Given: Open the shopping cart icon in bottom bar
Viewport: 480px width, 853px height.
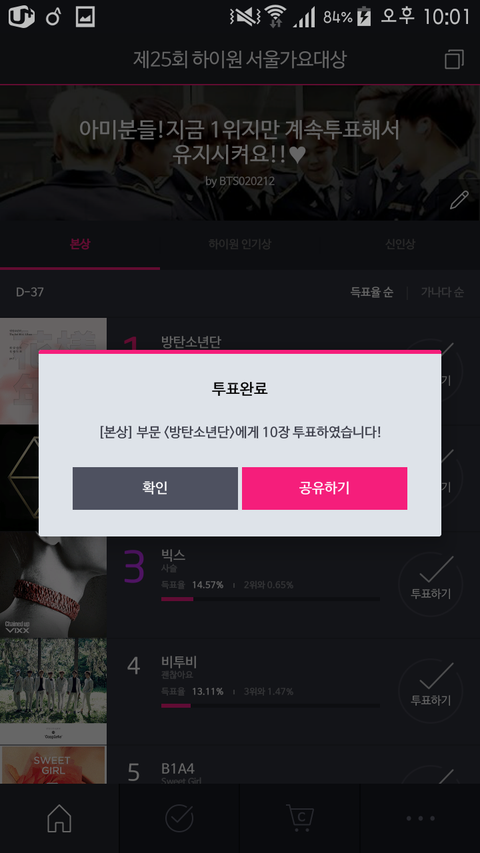Looking at the screenshot, I should tap(300, 818).
